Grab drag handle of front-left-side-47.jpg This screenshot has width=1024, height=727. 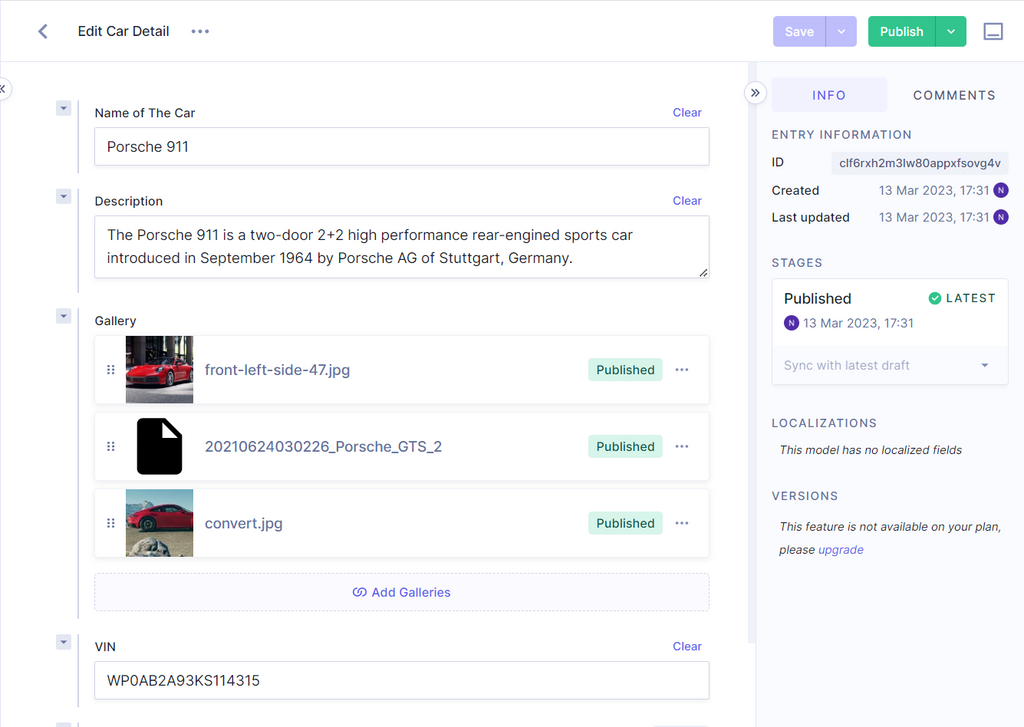[111, 370]
